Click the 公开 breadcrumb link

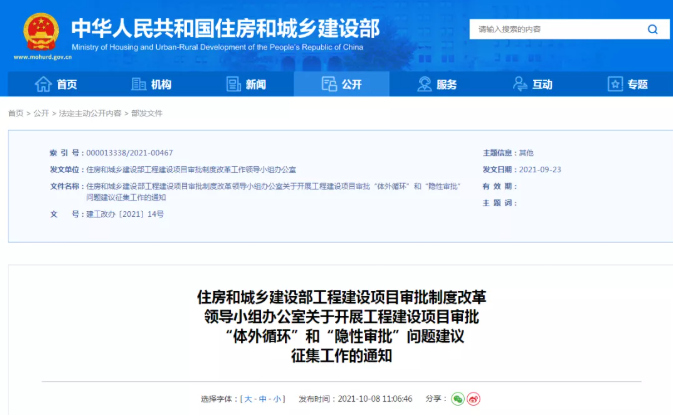41,114
